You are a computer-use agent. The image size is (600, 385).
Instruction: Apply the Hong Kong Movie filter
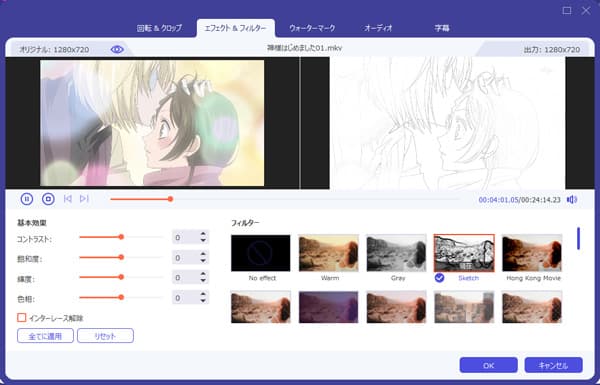coord(532,253)
